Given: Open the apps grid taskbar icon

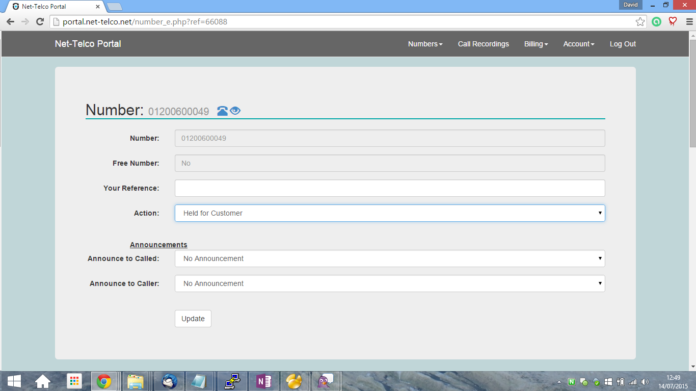Looking at the screenshot, I should 74,381.
